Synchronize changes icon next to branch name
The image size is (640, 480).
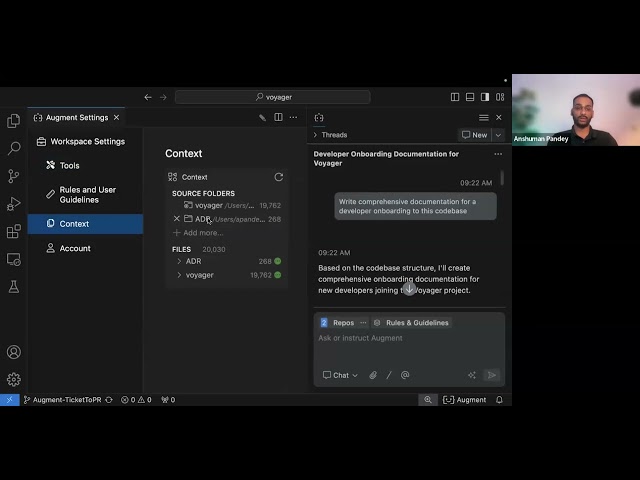click(x=109, y=400)
